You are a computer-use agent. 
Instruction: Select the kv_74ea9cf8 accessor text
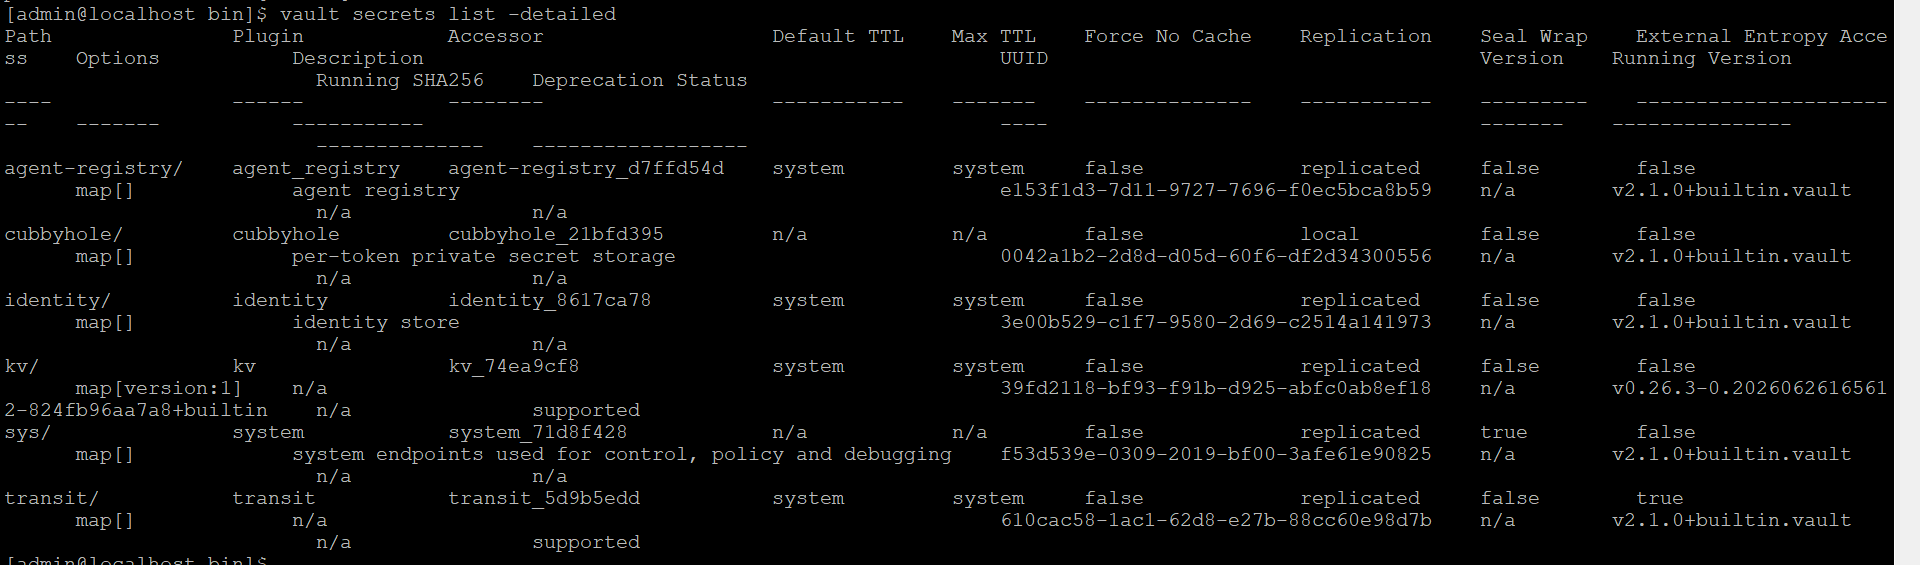[514, 366]
